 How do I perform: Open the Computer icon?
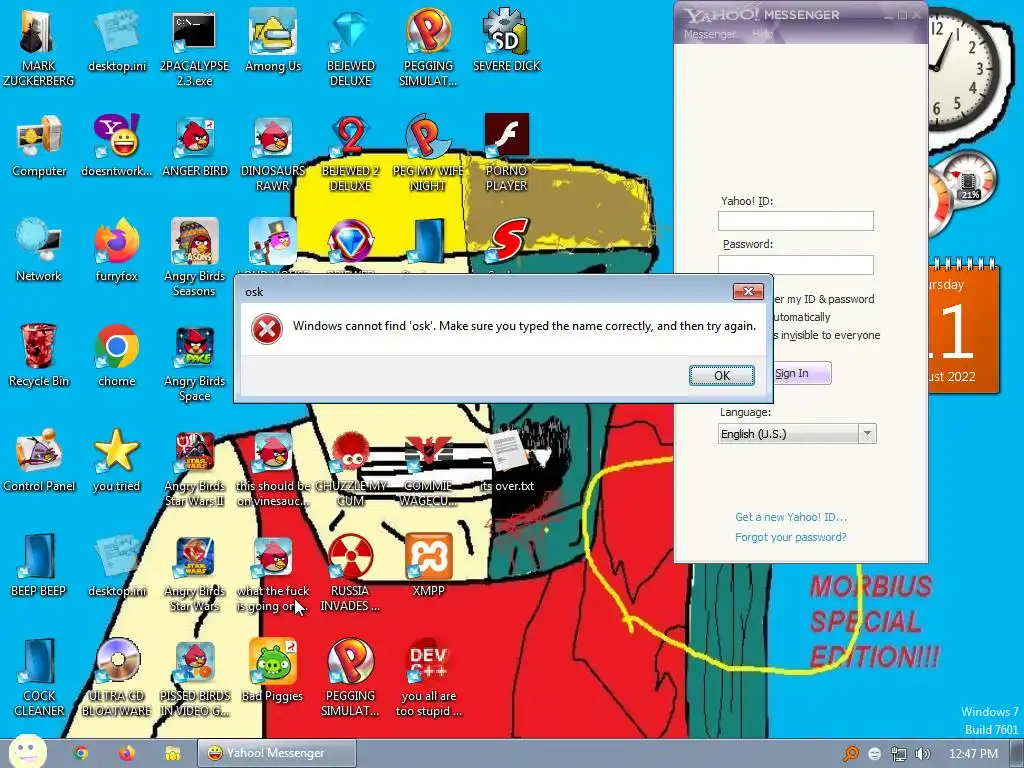[39, 146]
